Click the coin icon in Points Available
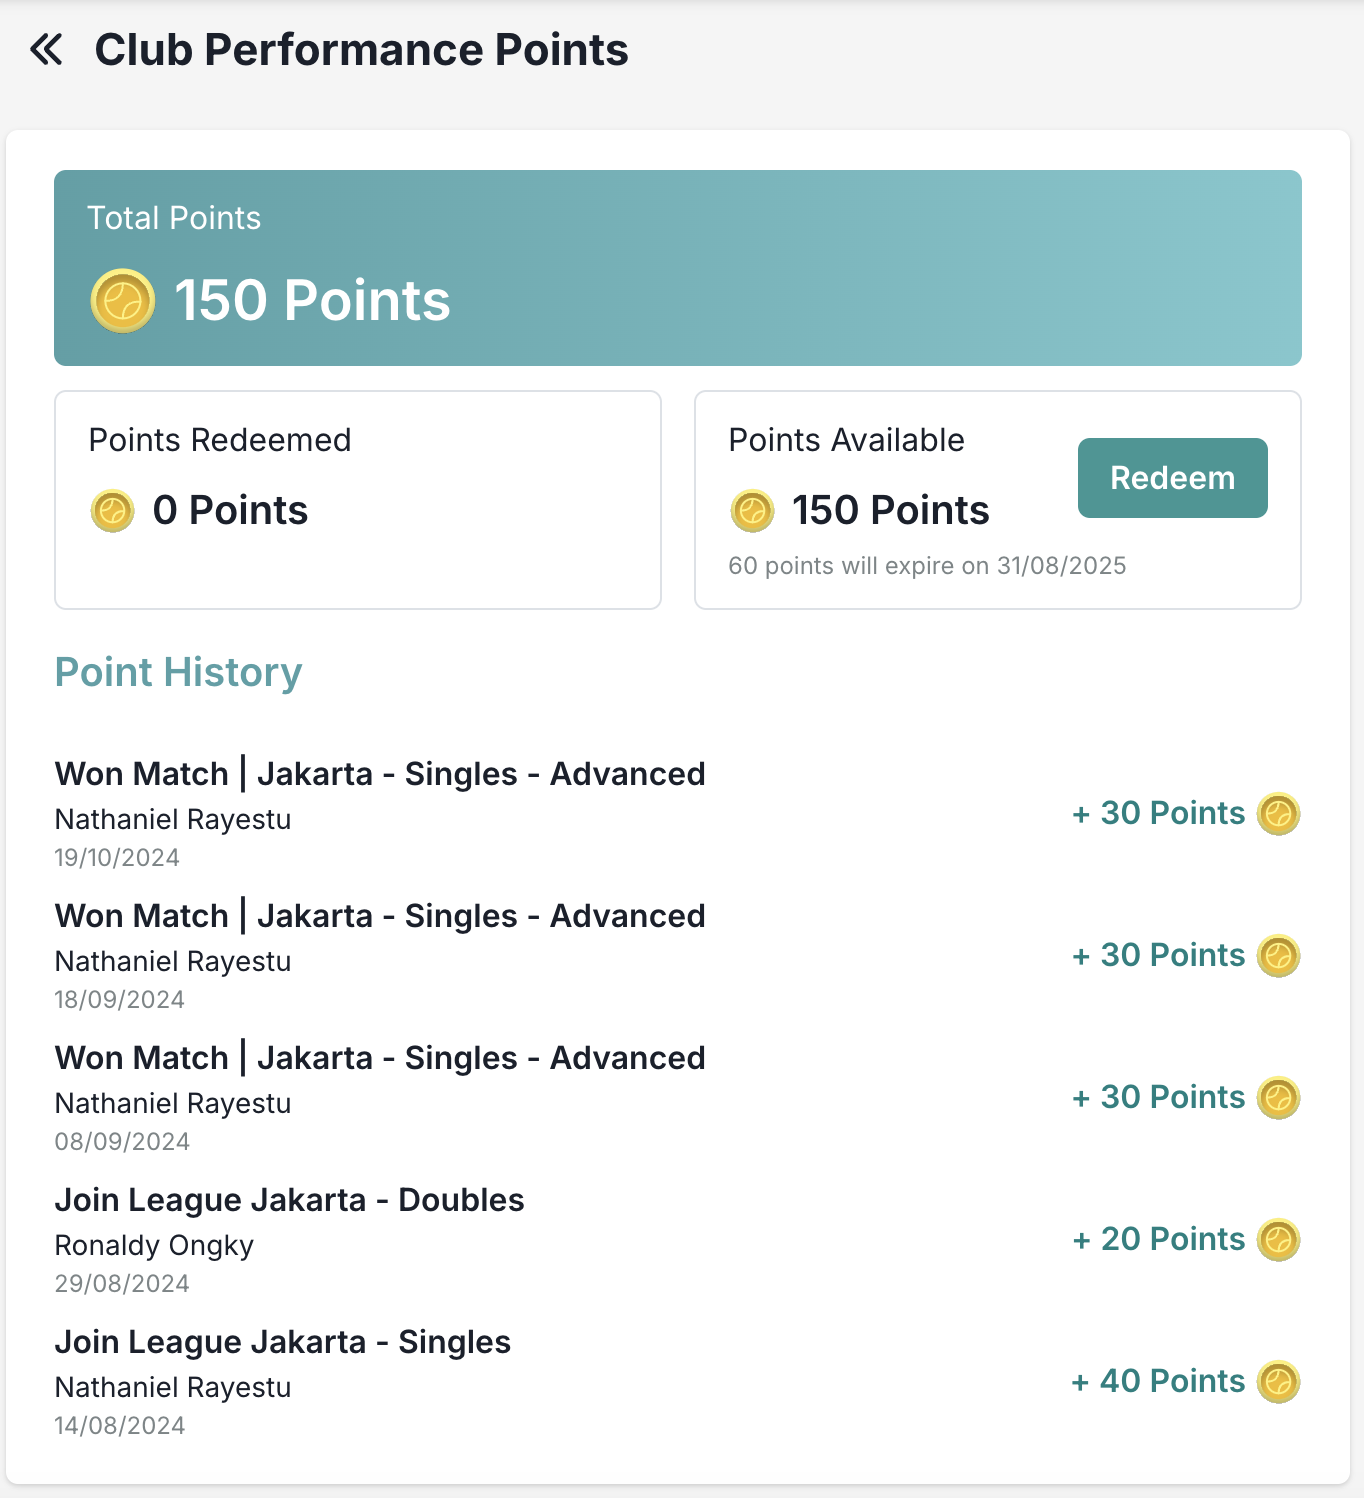Screen dimensions: 1364x1498 coord(752,511)
